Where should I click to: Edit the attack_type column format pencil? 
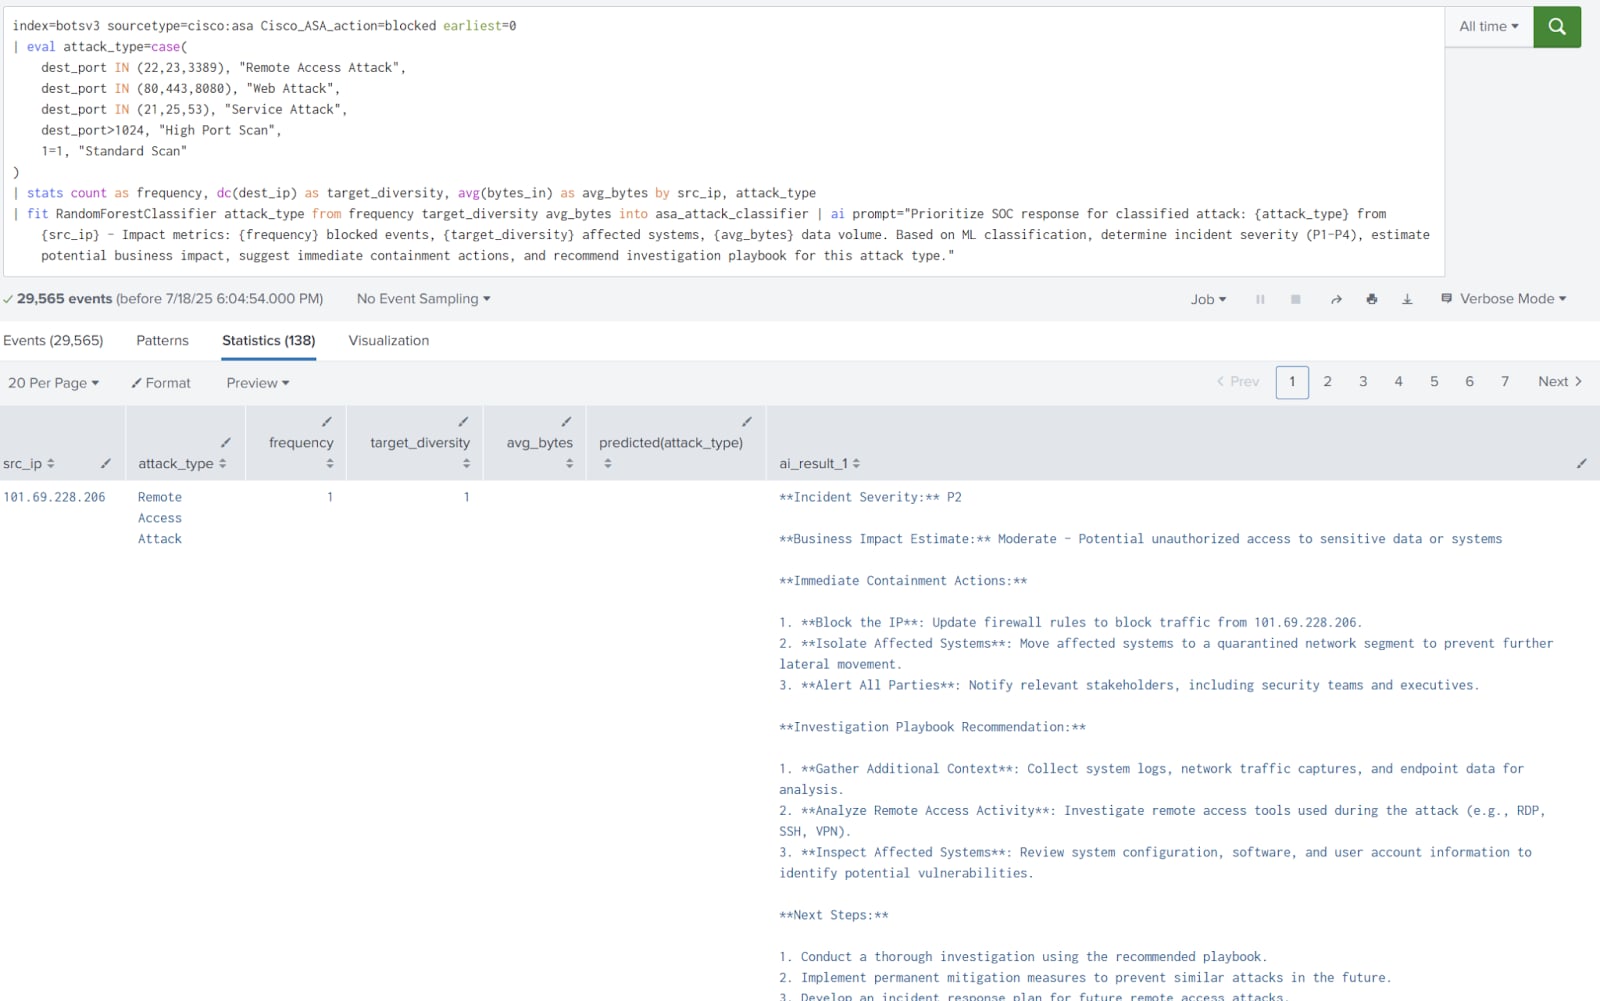tap(226, 442)
